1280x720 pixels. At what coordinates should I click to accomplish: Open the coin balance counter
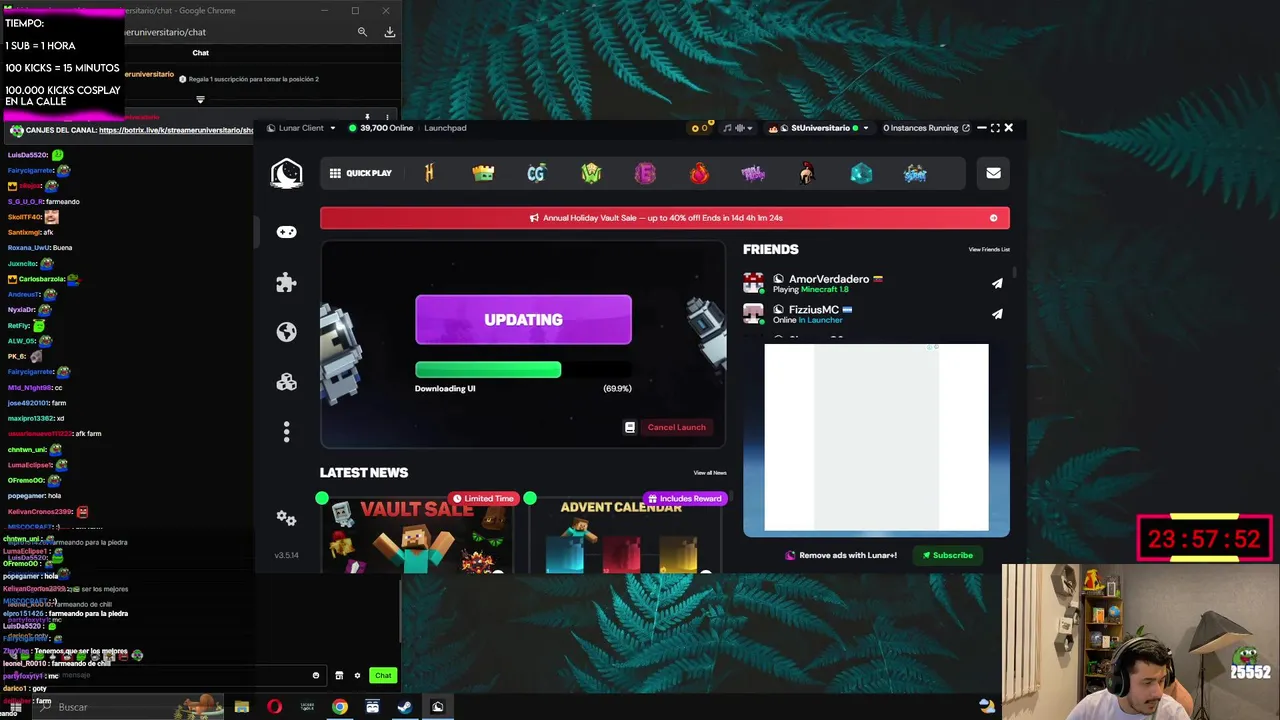pos(700,128)
